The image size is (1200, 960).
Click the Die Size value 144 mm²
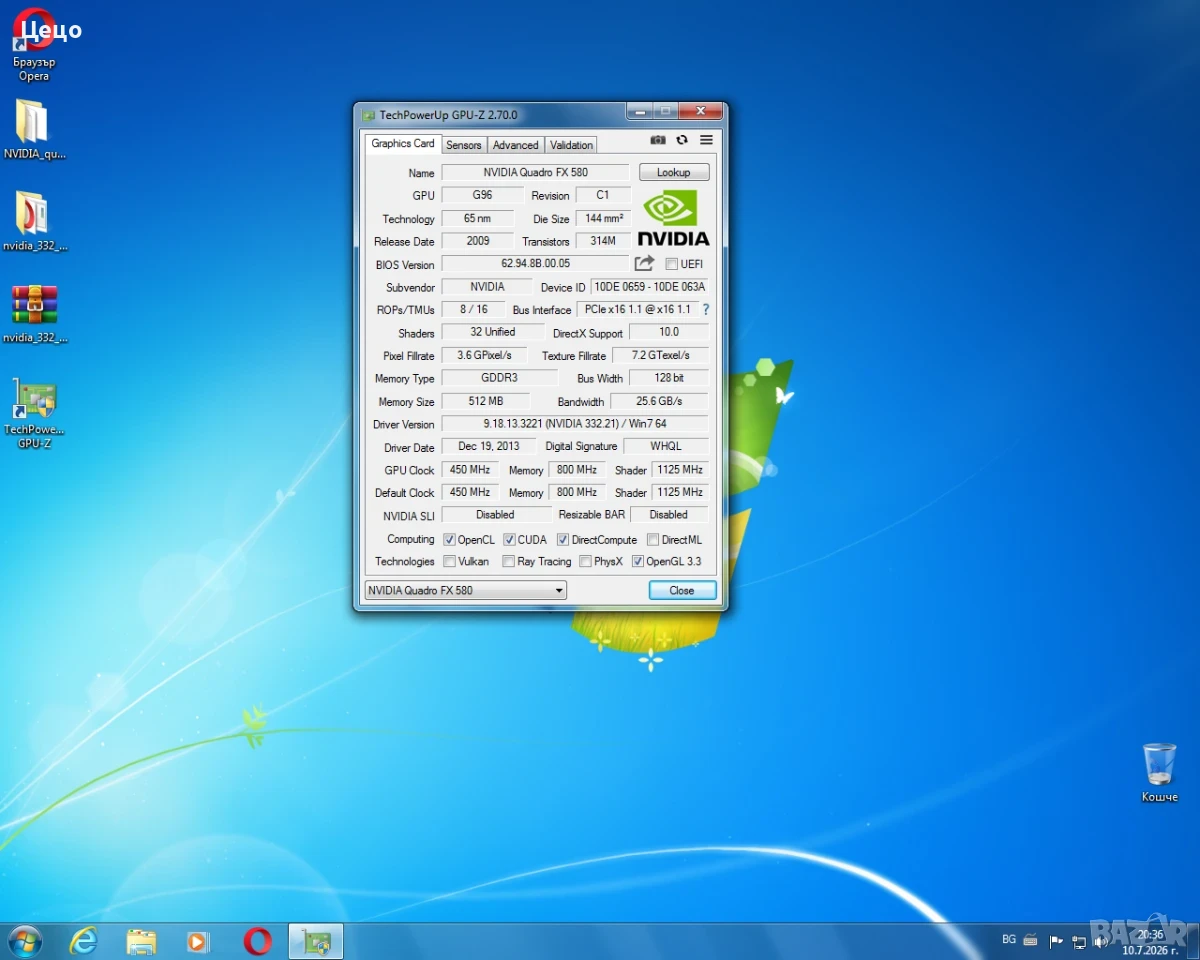tap(604, 218)
